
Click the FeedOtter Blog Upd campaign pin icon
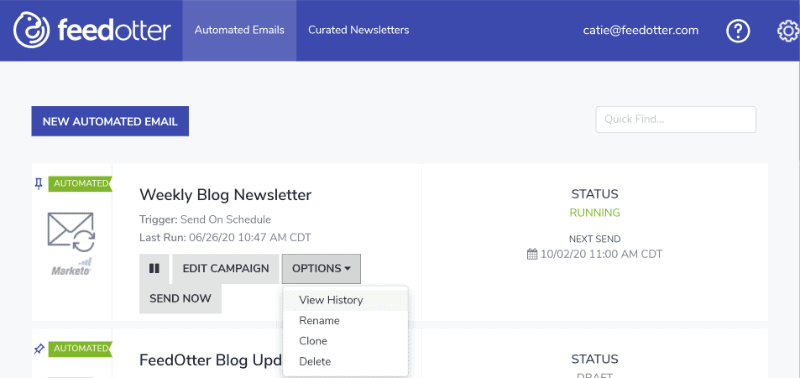pos(39,349)
